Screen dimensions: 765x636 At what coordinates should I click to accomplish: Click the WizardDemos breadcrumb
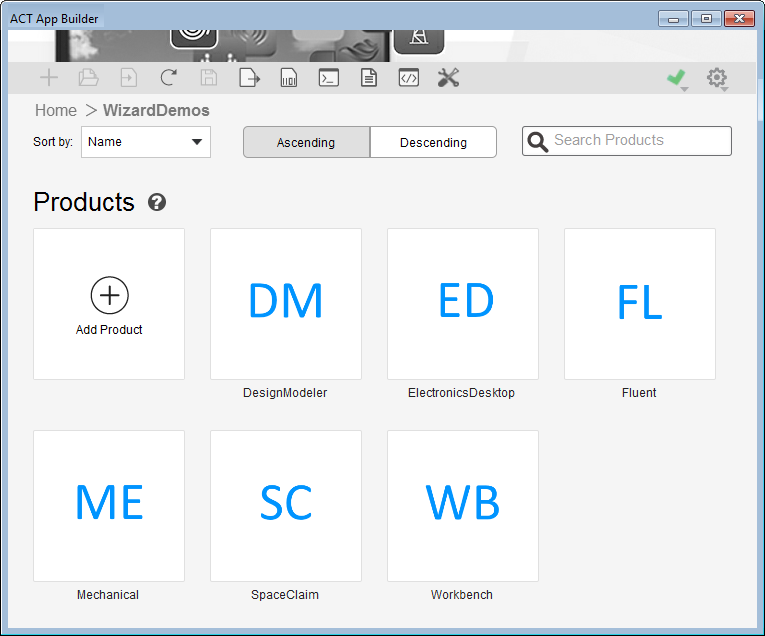(x=156, y=110)
